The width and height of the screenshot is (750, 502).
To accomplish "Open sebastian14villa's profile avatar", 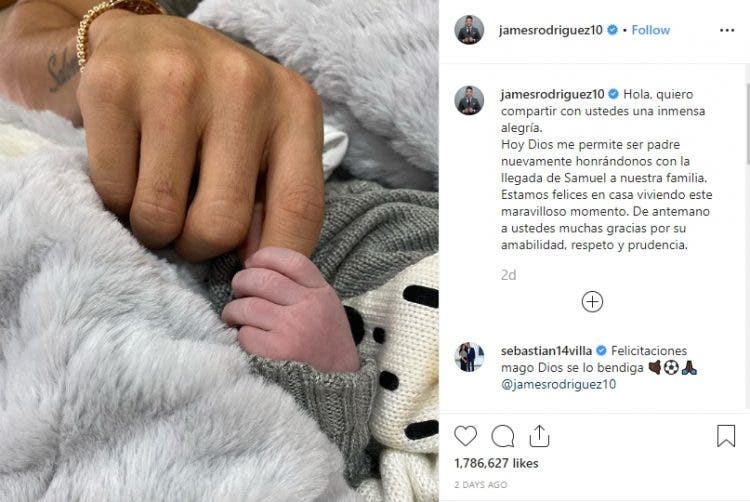I will point(469,357).
